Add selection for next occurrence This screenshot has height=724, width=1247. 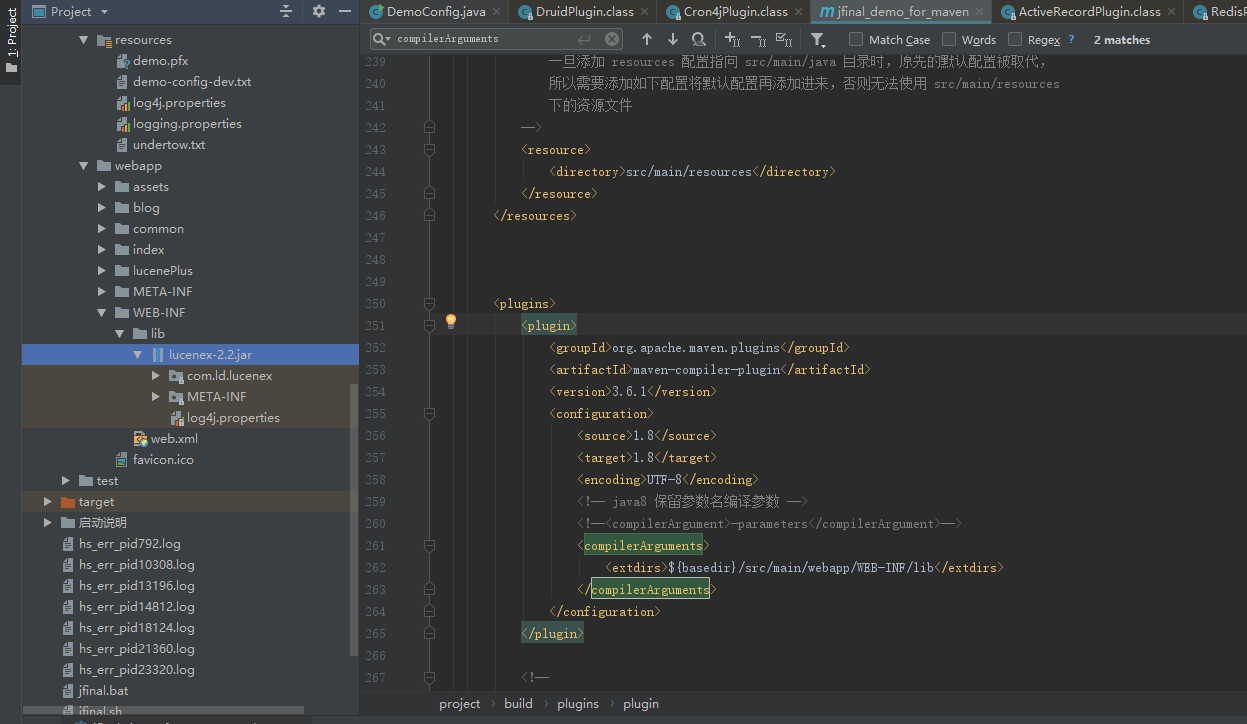[x=732, y=40]
